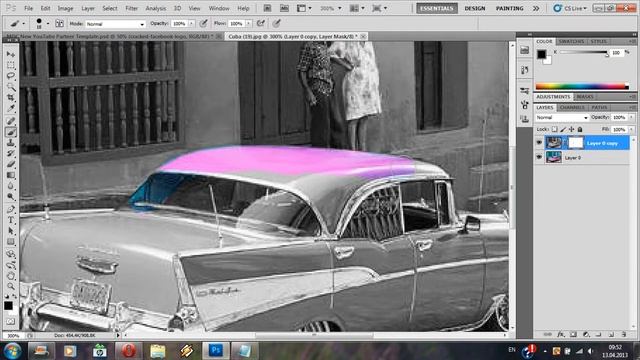Enable airbrush mode
The height and width of the screenshot is (360, 640).
tap(260, 24)
